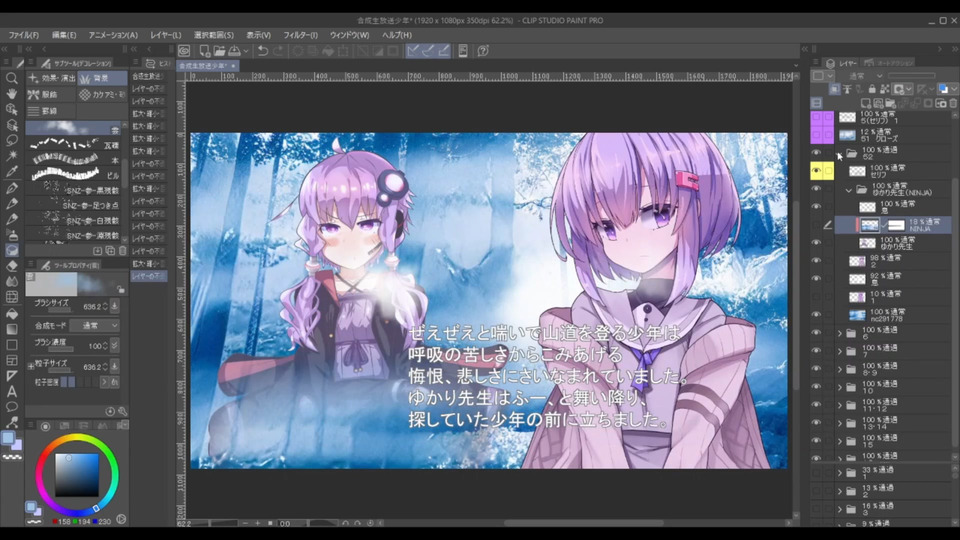960x540 pixels.
Task: Click the Redo arrow in command bar
Action: click(x=278, y=51)
